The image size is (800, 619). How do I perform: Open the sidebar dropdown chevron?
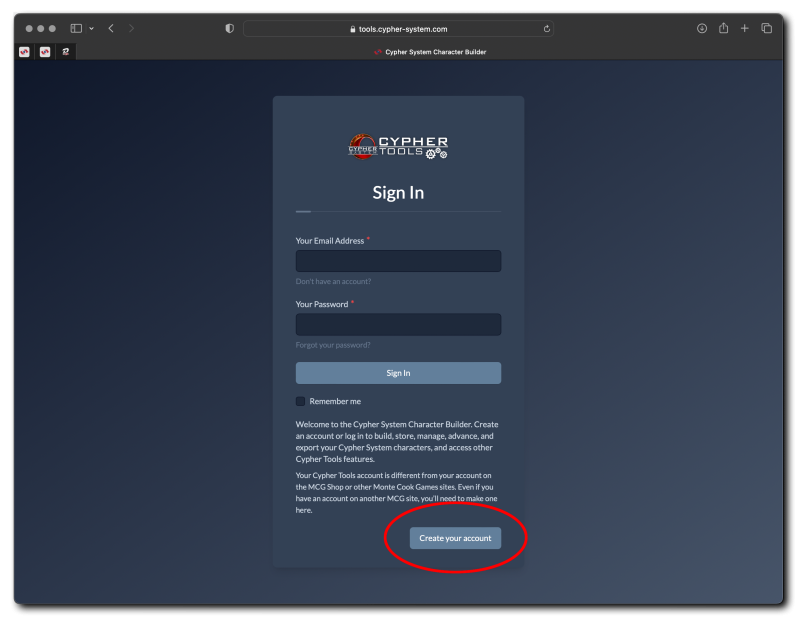click(x=91, y=28)
